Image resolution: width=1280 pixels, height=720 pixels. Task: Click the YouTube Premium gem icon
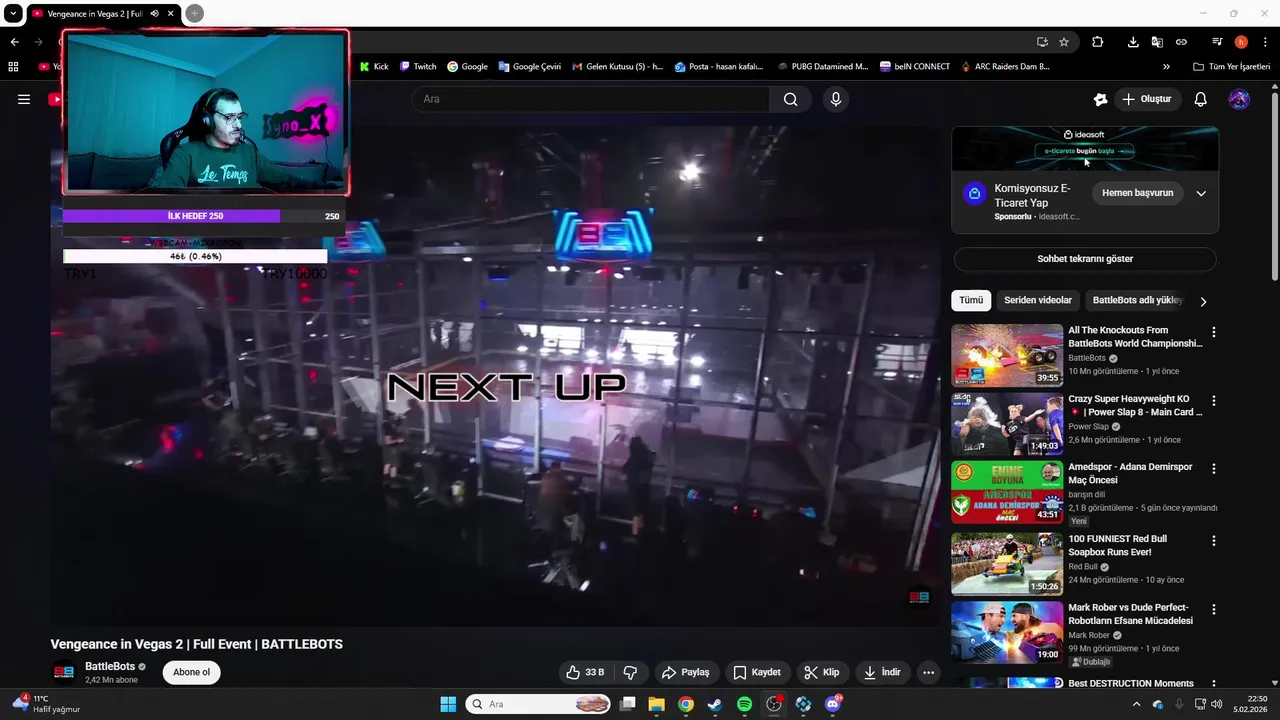[x=1101, y=99]
